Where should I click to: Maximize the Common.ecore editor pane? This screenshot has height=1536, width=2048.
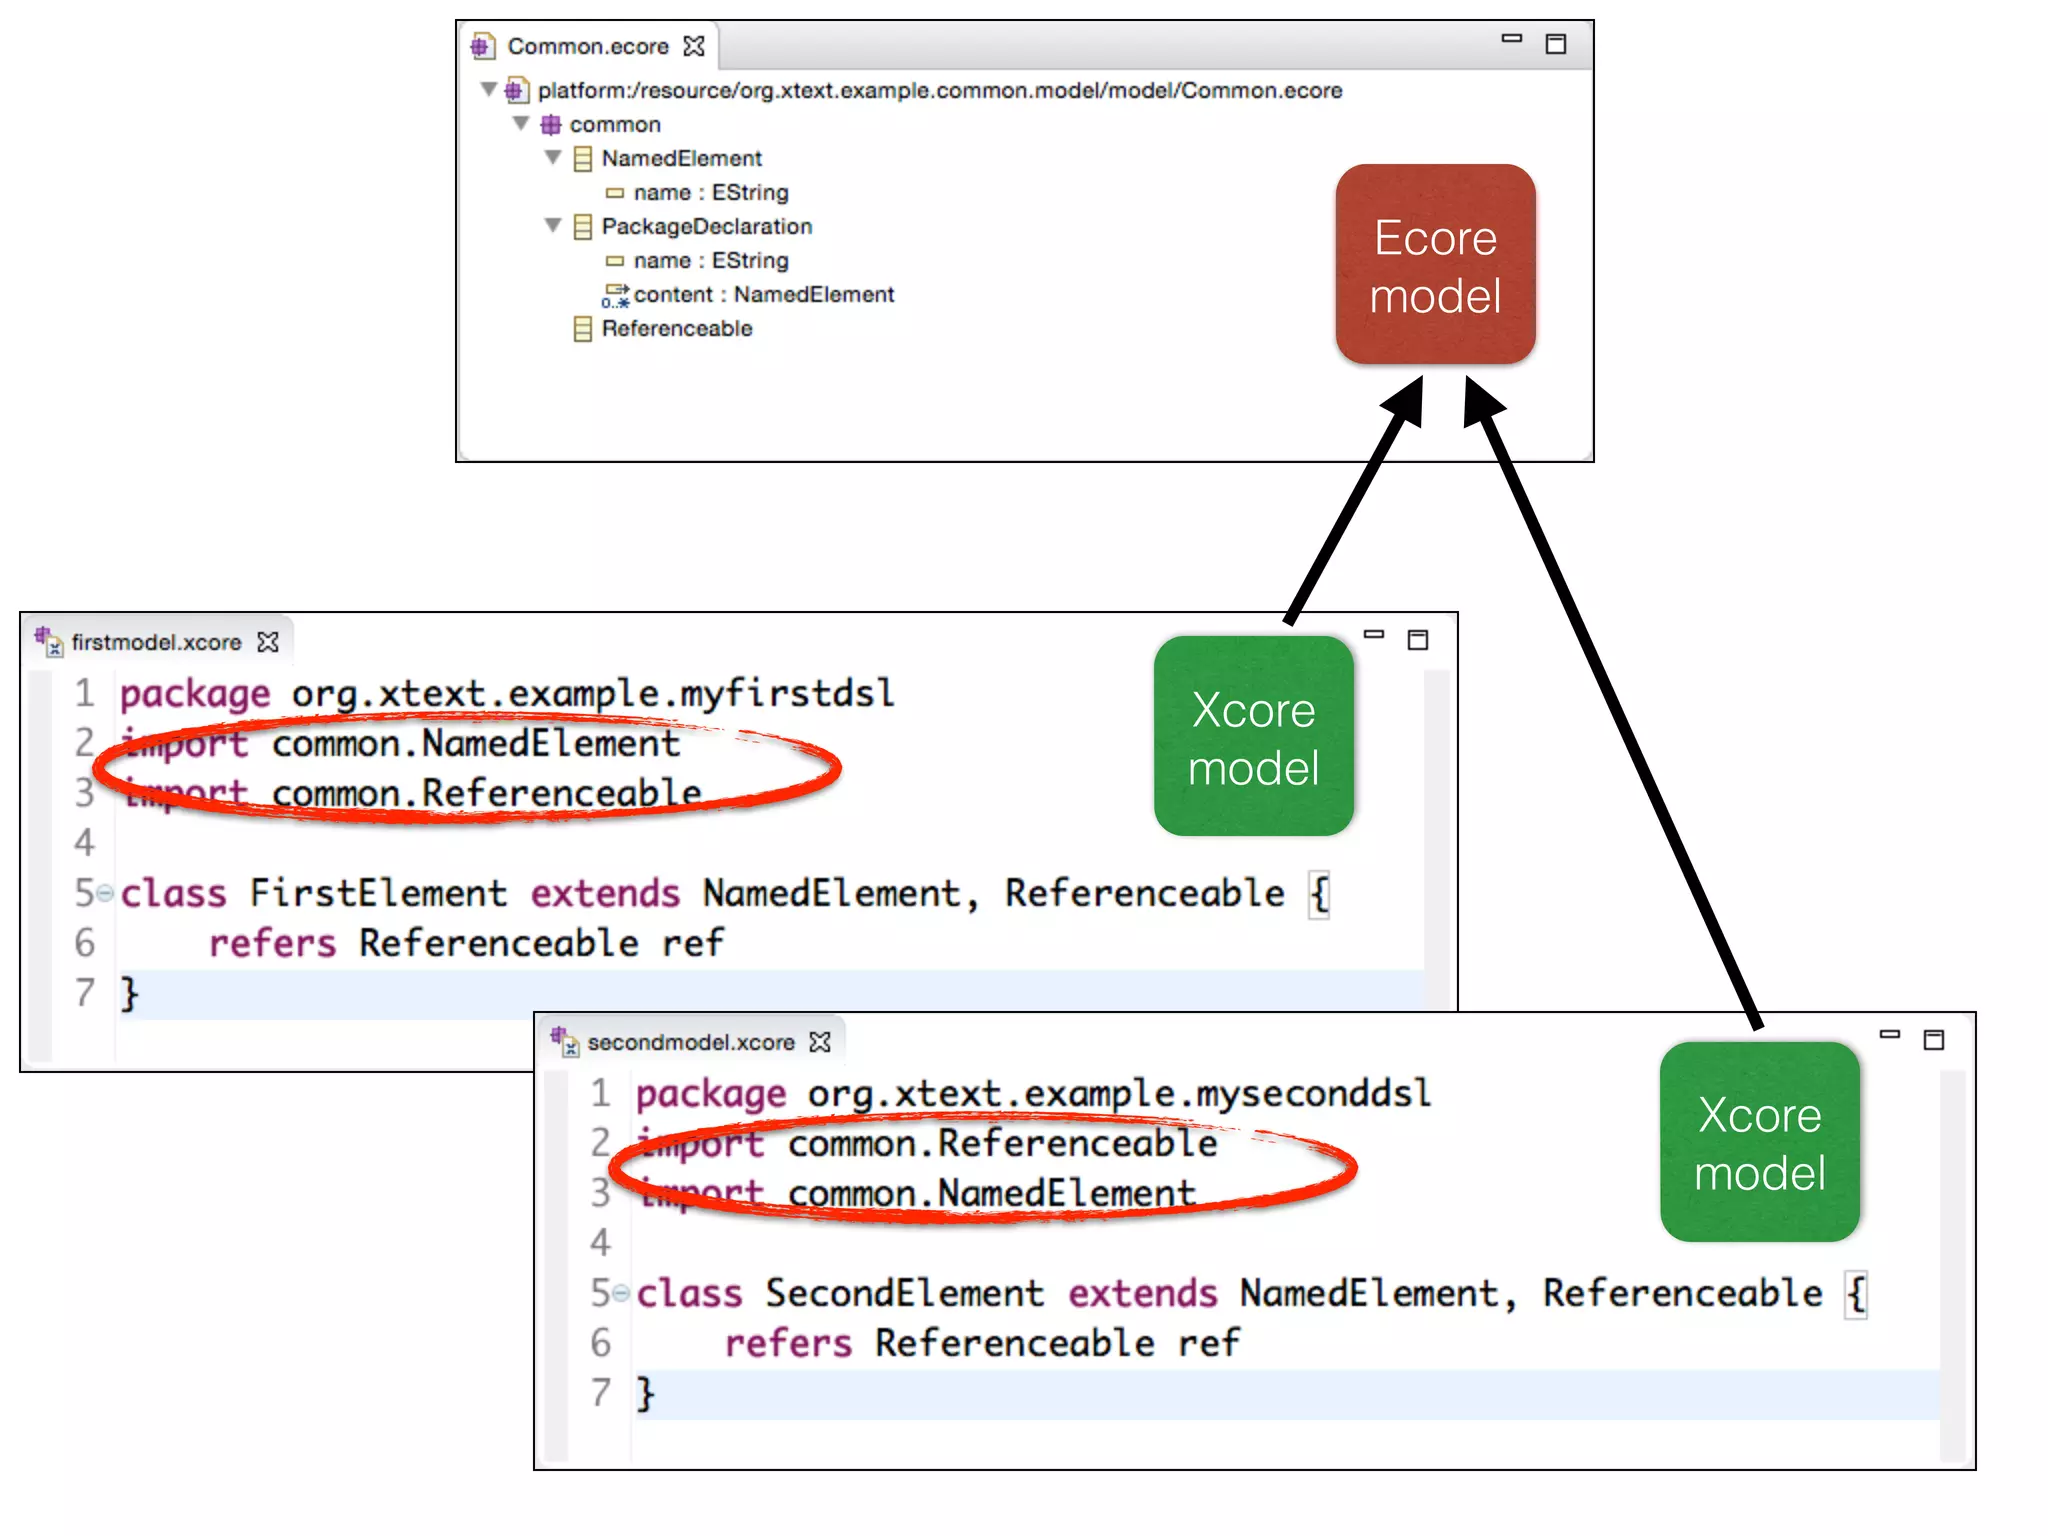(1555, 44)
